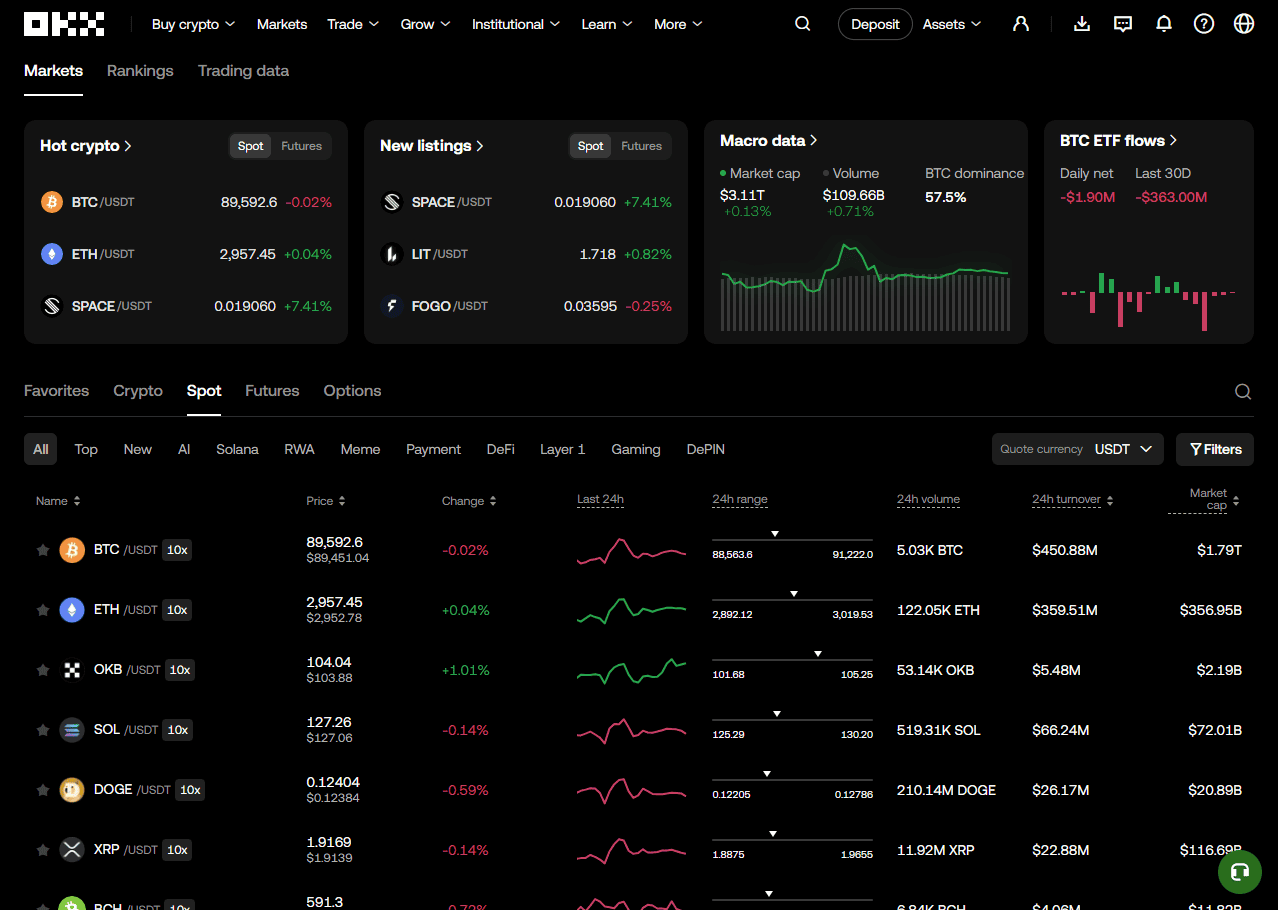Open the notifications bell
The image size is (1278, 910).
pyautogui.click(x=1164, y=24)
